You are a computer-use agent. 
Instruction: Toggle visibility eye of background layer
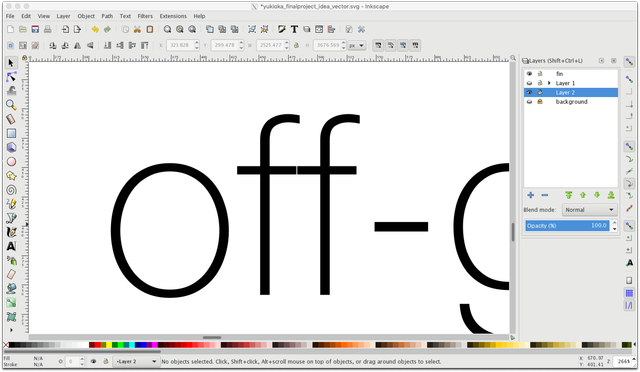click(x=529, y=102)
